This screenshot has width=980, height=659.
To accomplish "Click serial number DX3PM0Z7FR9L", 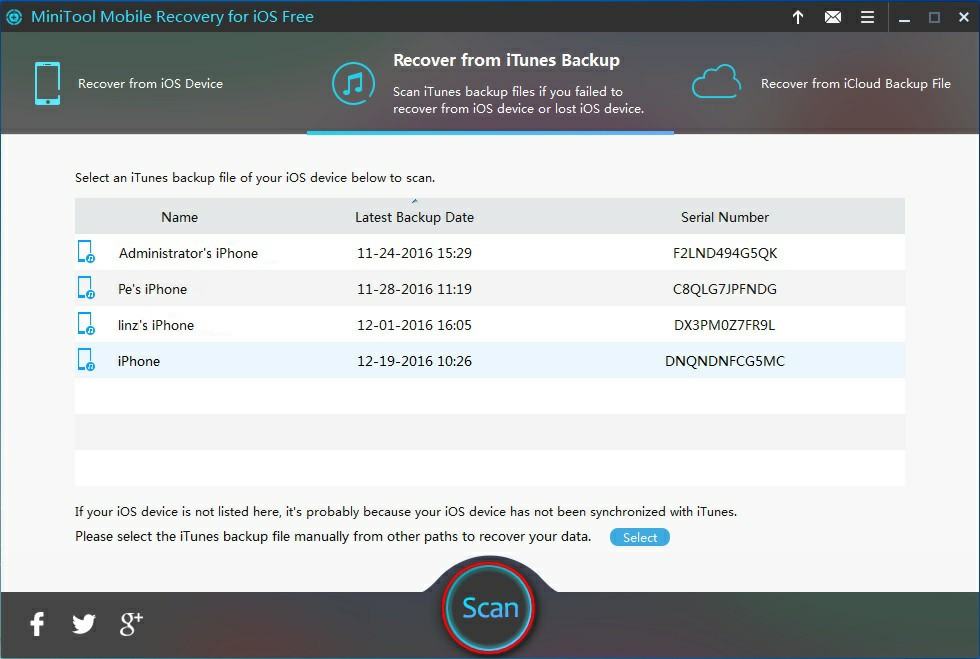I will pos(724,325).
